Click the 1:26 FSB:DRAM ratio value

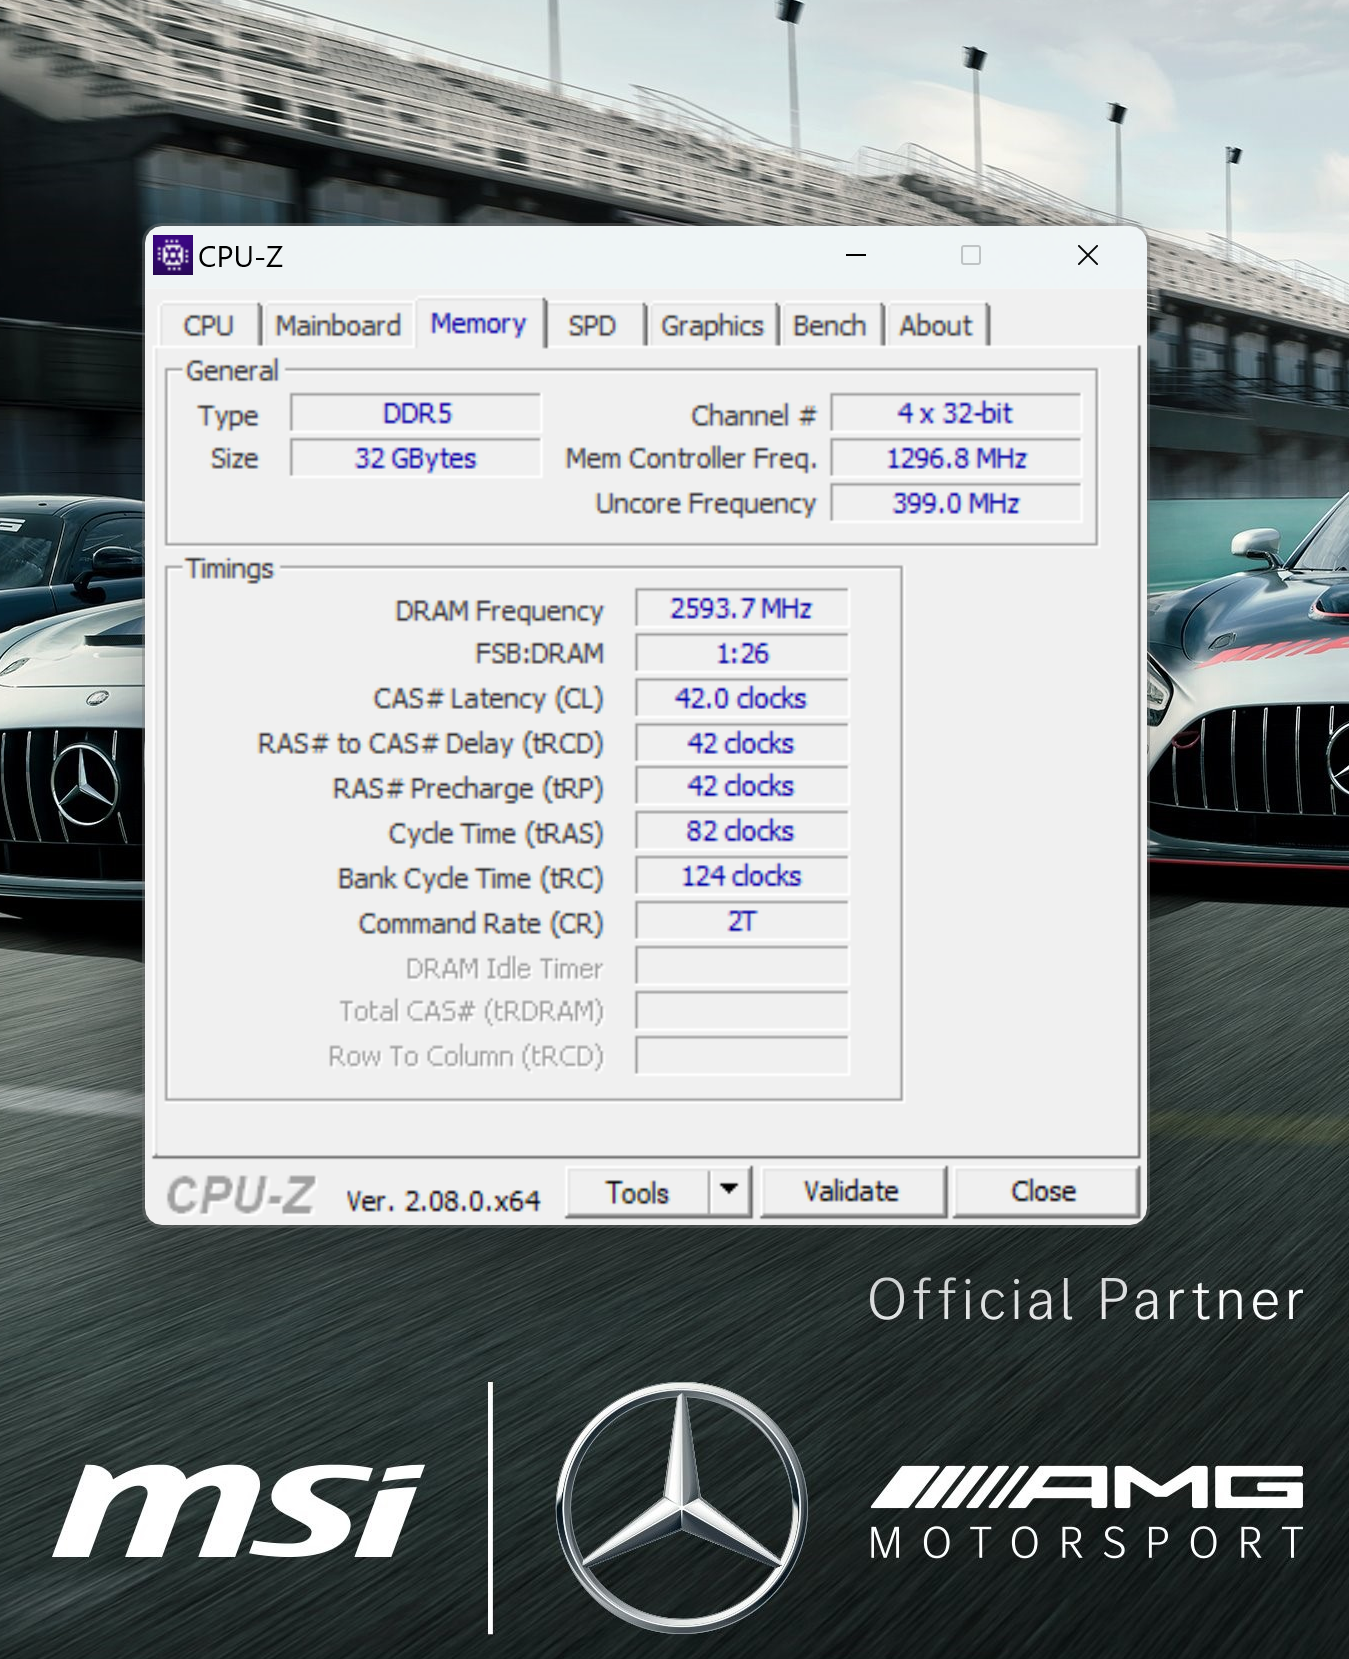(x=742, y=654)
